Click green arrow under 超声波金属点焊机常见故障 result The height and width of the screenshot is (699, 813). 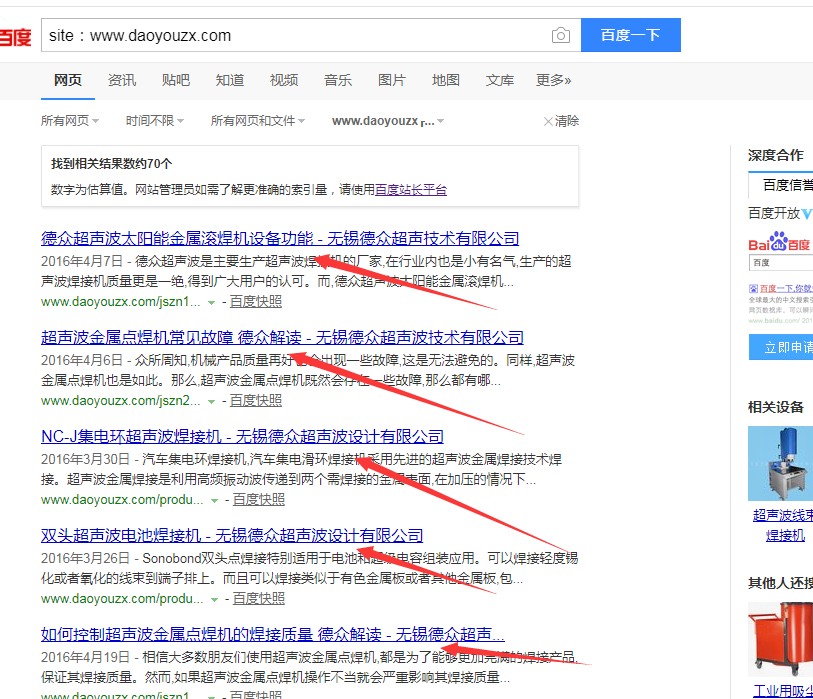tap(212, 400)
